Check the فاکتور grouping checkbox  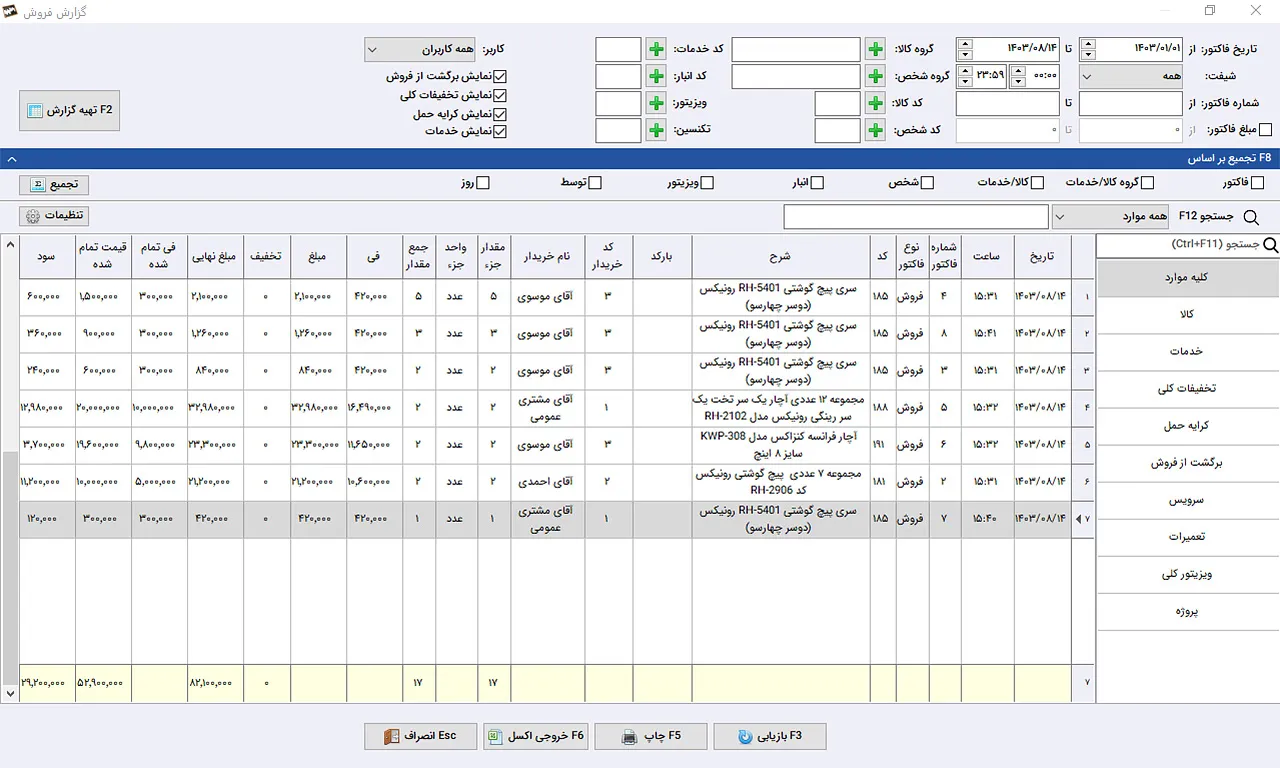[1258, 183]
